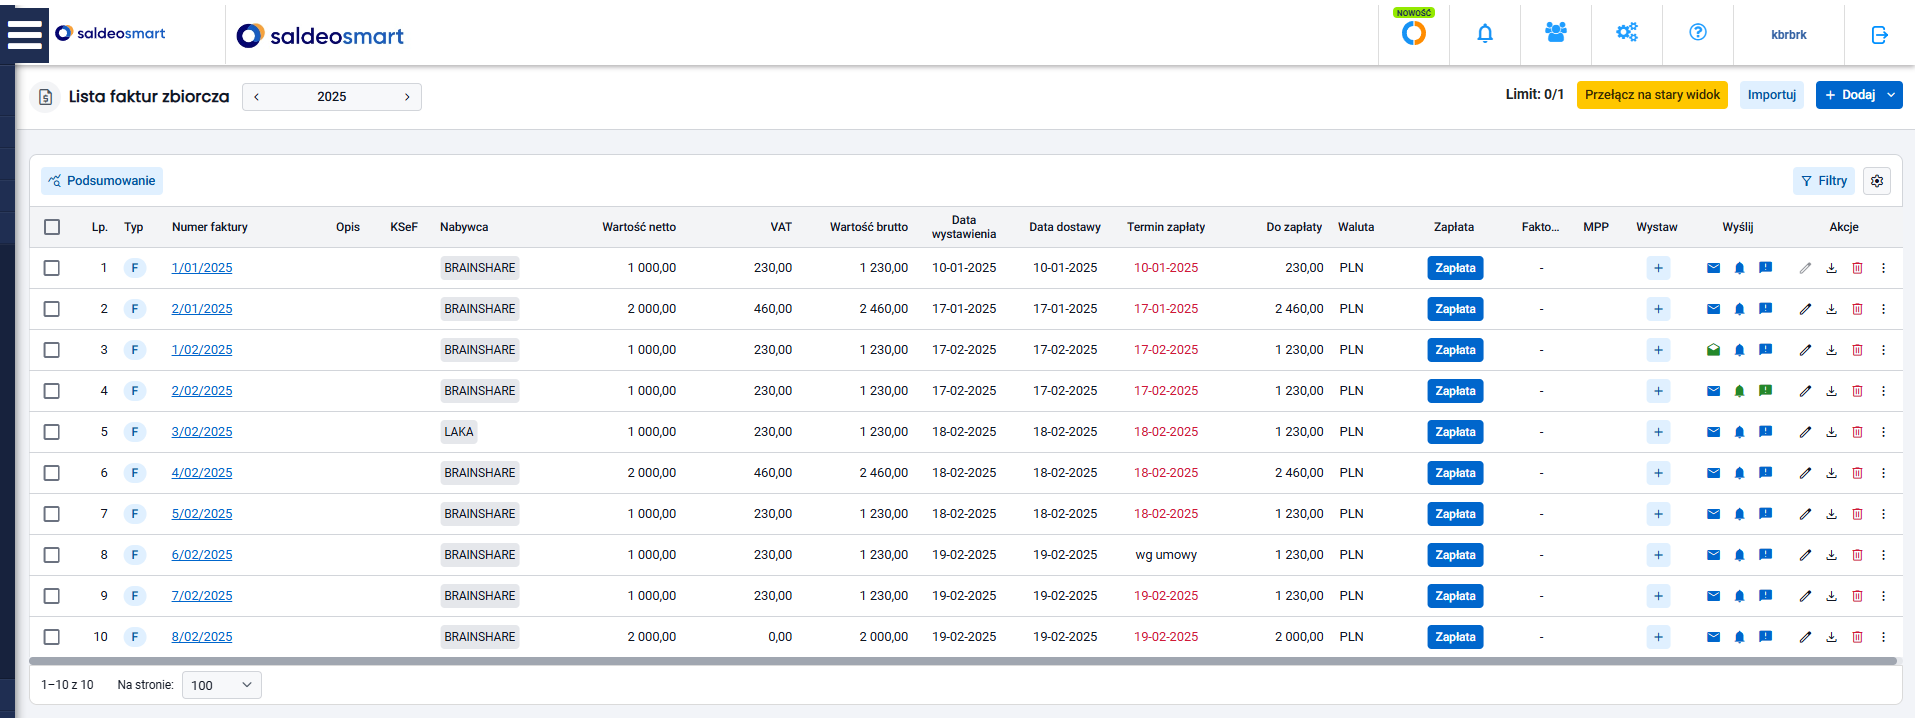Mark the checkbox for invoice 5/02/2025
The width and height of the screenshot is (1915, 718).
click(52, 514)
